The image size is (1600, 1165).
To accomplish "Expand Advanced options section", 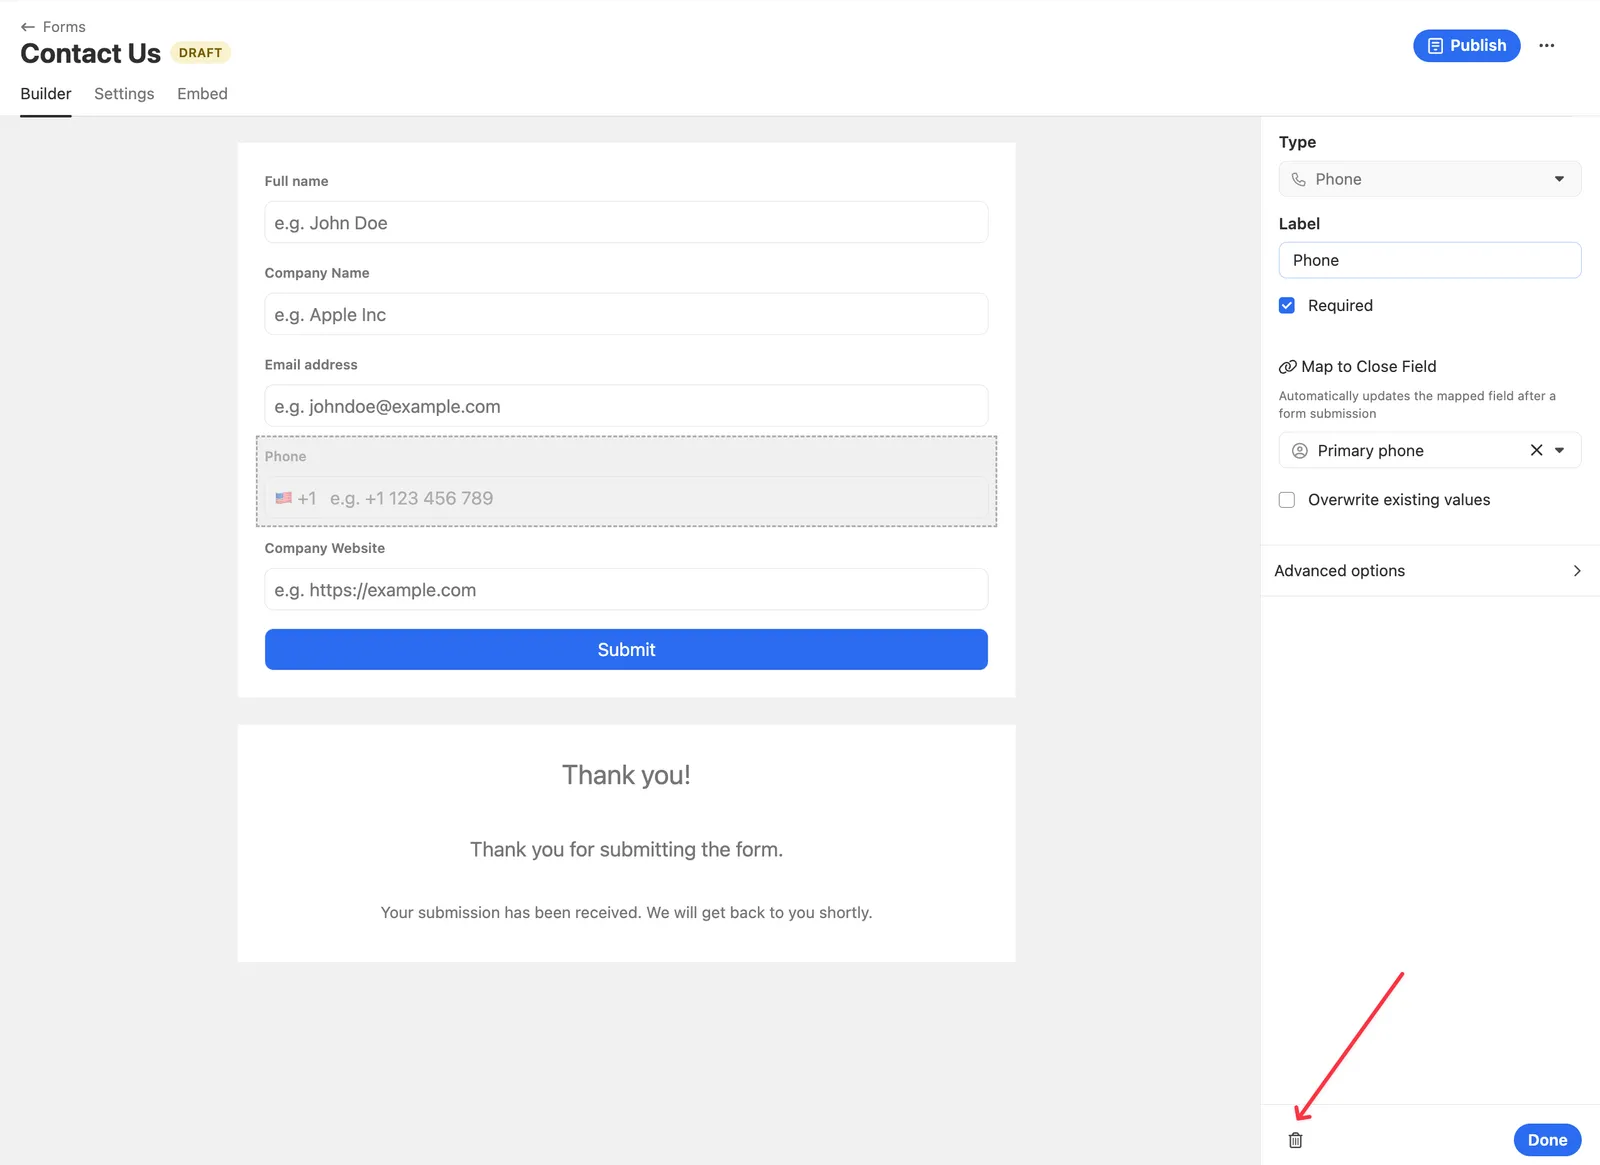I will coord(1429,570).
